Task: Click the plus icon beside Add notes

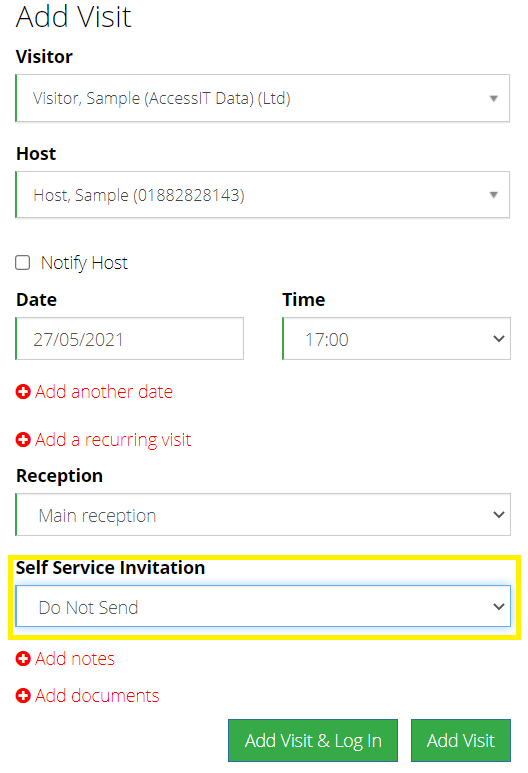Action: coord(23,659)
